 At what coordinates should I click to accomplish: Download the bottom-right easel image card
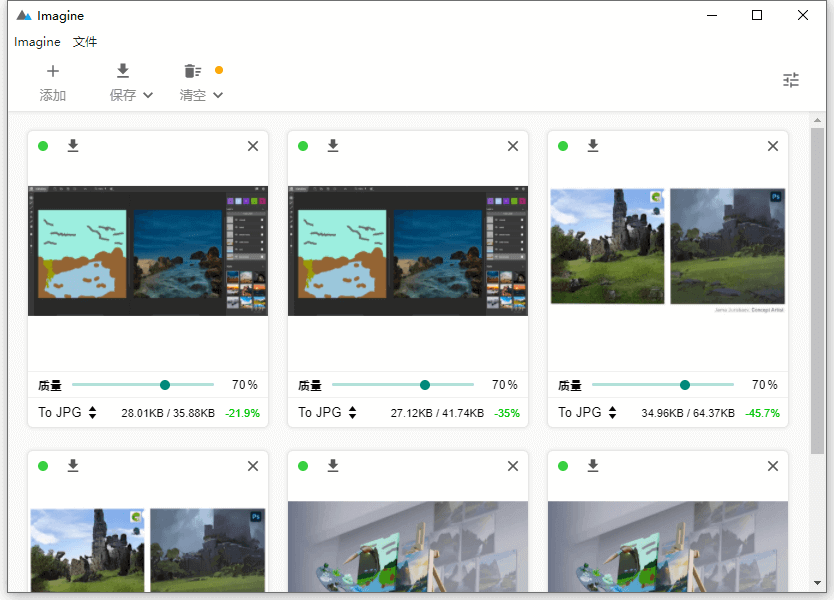[593, 466]
